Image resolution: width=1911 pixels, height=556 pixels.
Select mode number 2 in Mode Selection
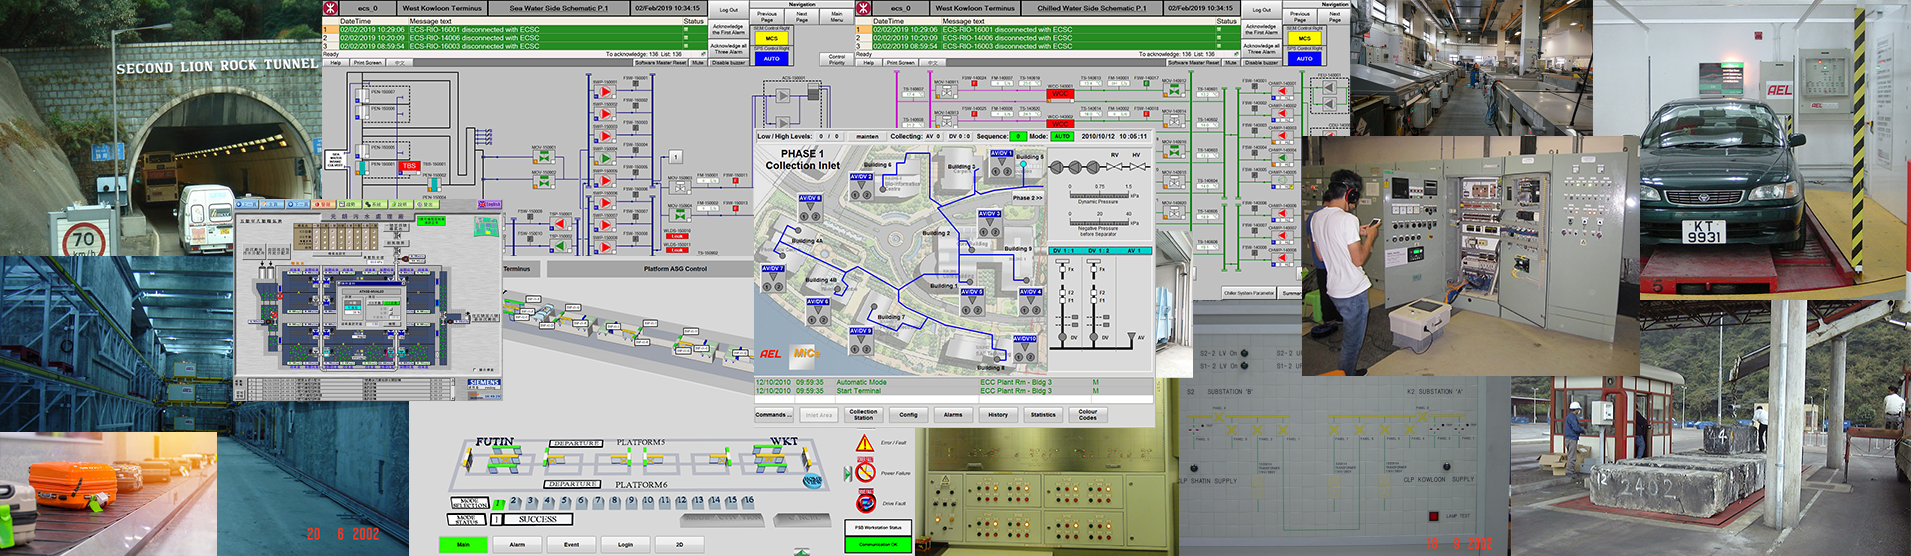click(515, 501)
